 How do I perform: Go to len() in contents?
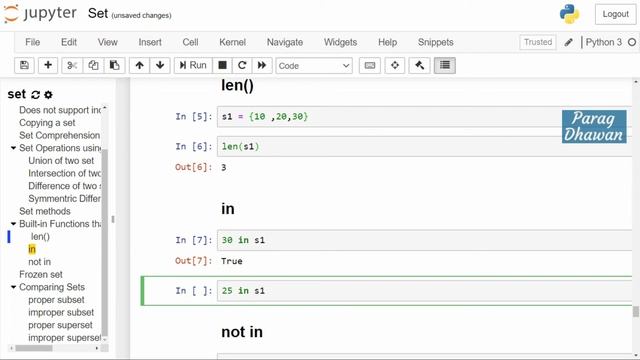coord(40,236)
